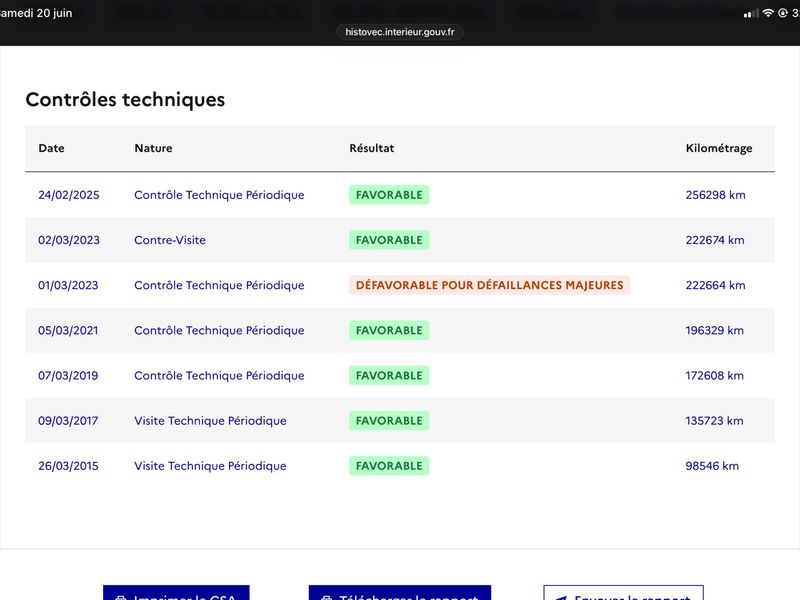Select the date 26/03/2015
Image resolution: width=800 pixels, height=600 pixels.
[x=68, y=466]
